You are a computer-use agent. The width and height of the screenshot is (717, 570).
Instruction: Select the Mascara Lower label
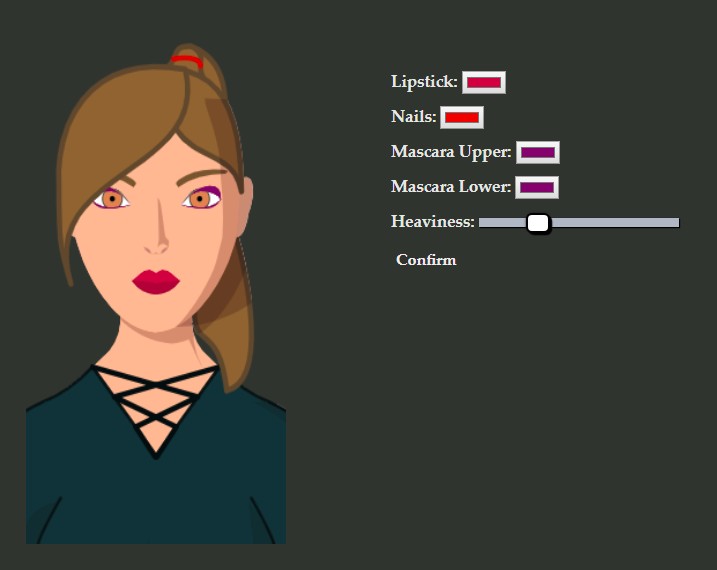450,187
